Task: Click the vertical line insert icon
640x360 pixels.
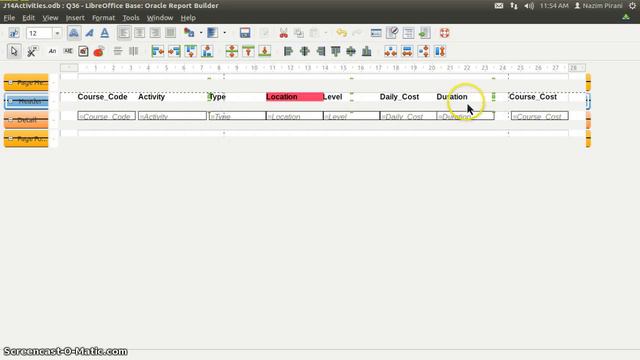Action: pos(133,51)
